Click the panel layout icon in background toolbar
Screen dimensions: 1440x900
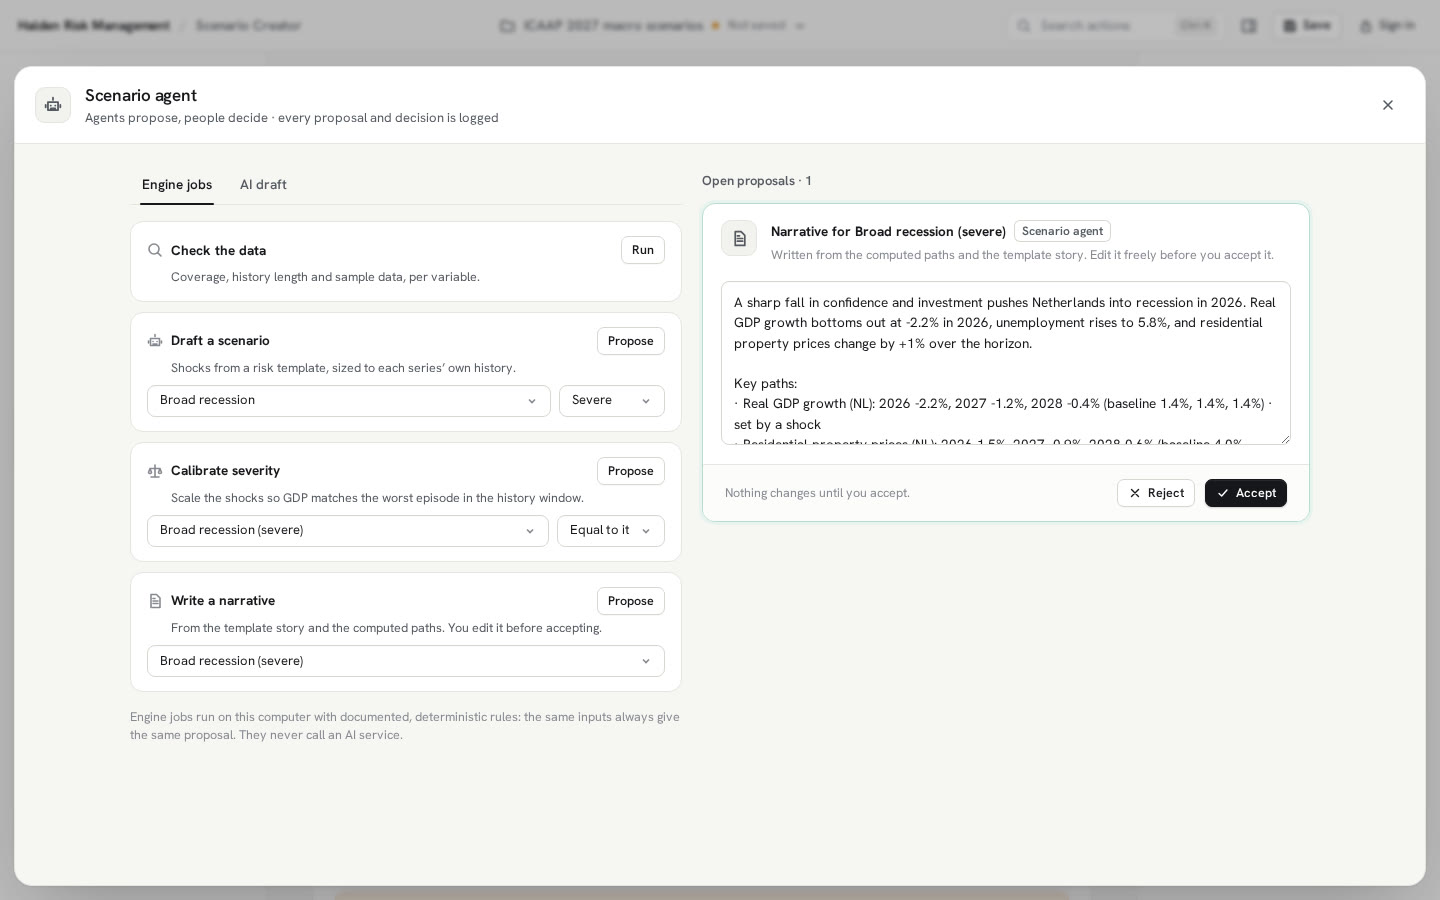pyautogui.click(x=1249, y=26)
